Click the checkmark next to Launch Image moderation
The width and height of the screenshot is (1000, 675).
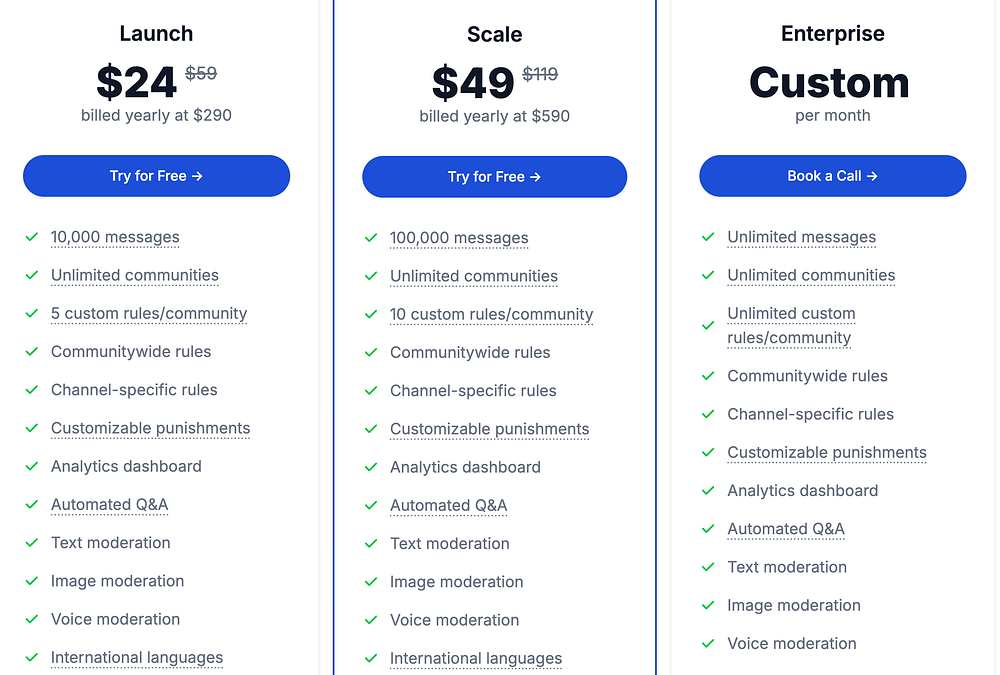tap(31, 581)
